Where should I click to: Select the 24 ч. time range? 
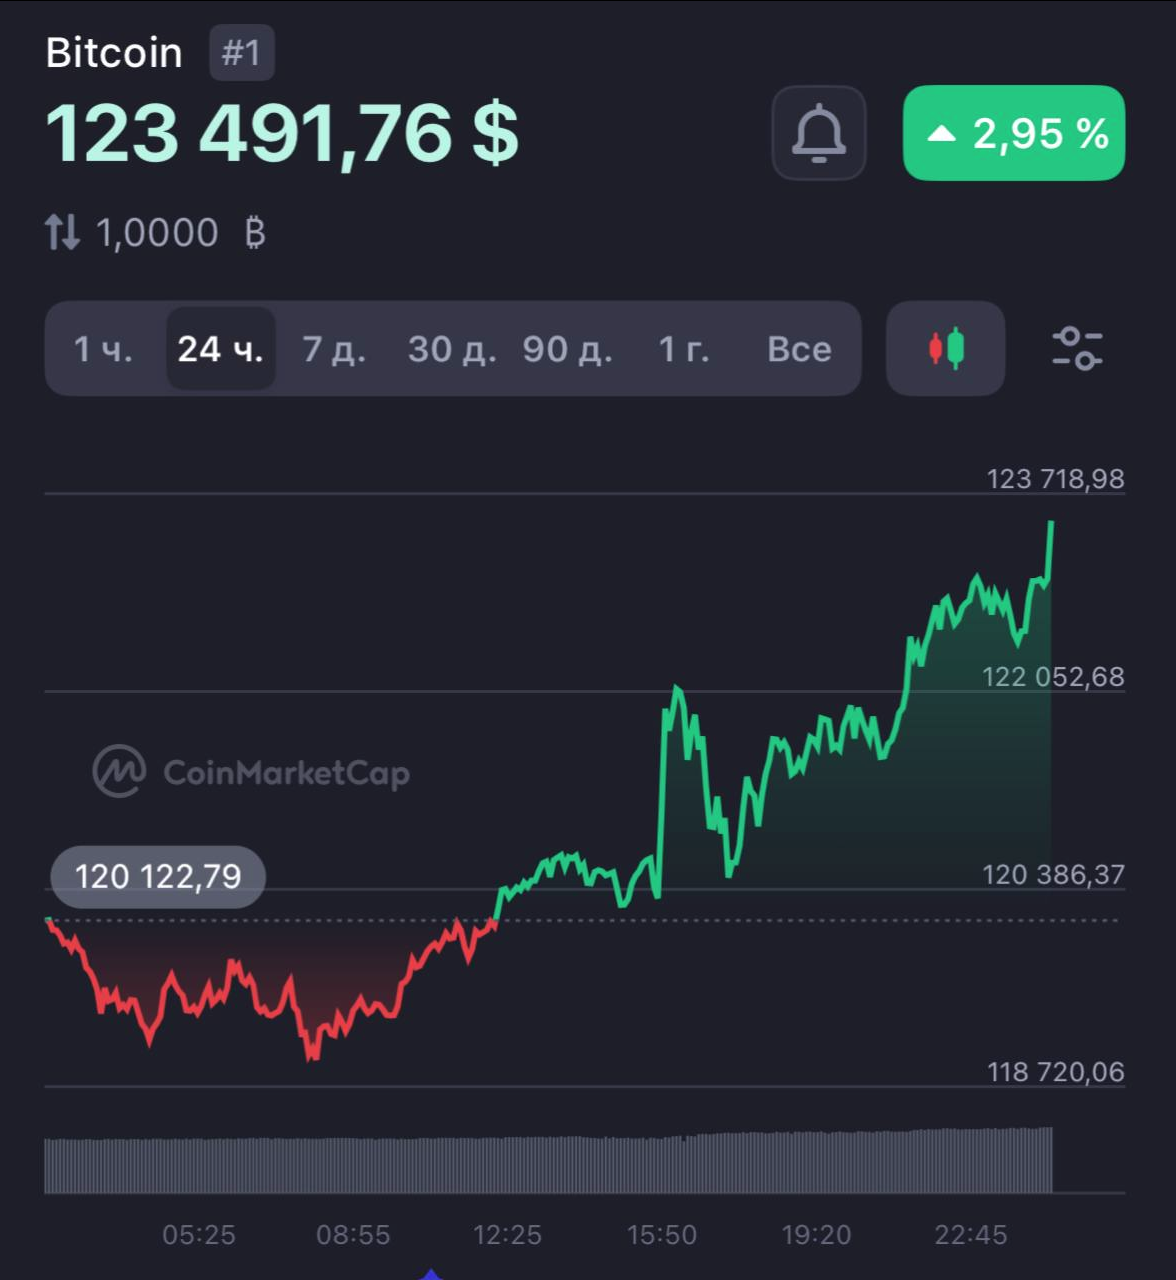(220, 349)
